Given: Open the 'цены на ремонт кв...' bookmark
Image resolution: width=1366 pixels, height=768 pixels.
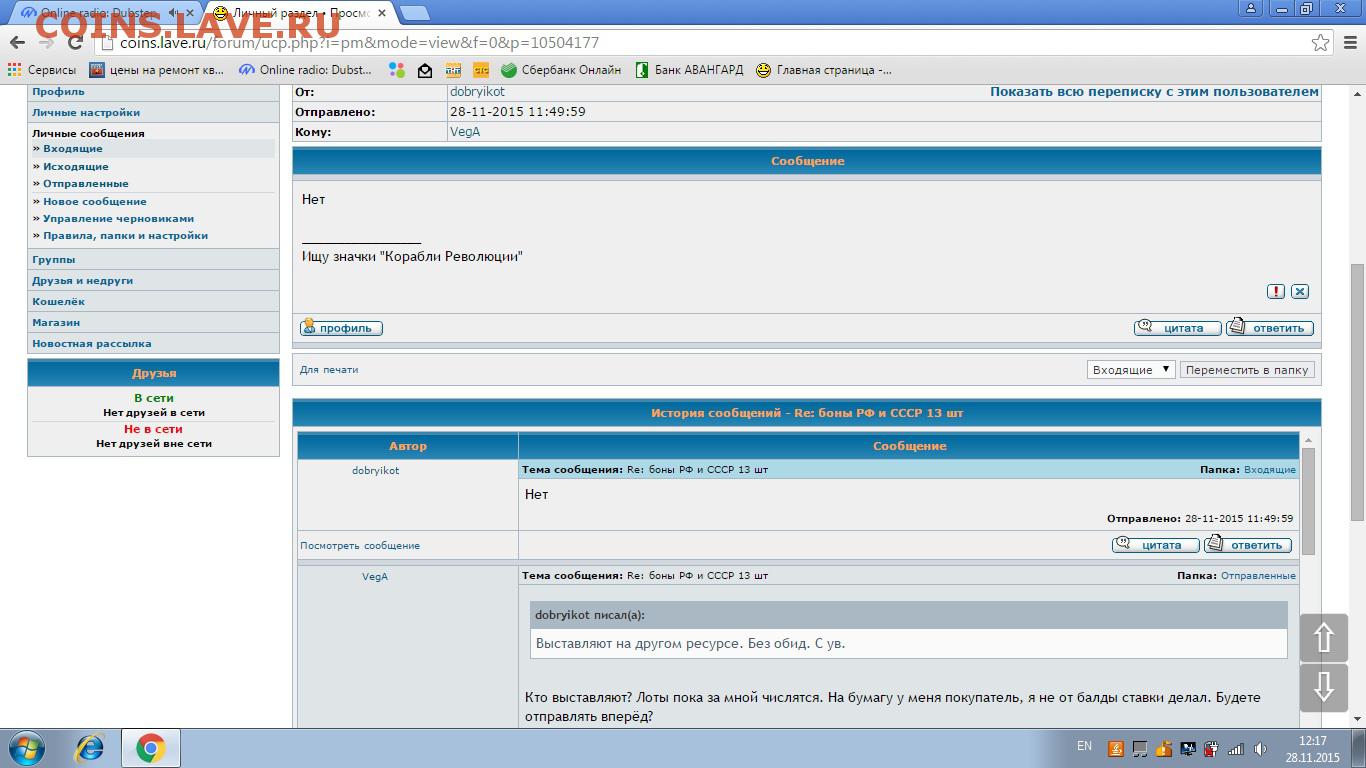Looking at the screenshot, I should click(x=157, y=70).
